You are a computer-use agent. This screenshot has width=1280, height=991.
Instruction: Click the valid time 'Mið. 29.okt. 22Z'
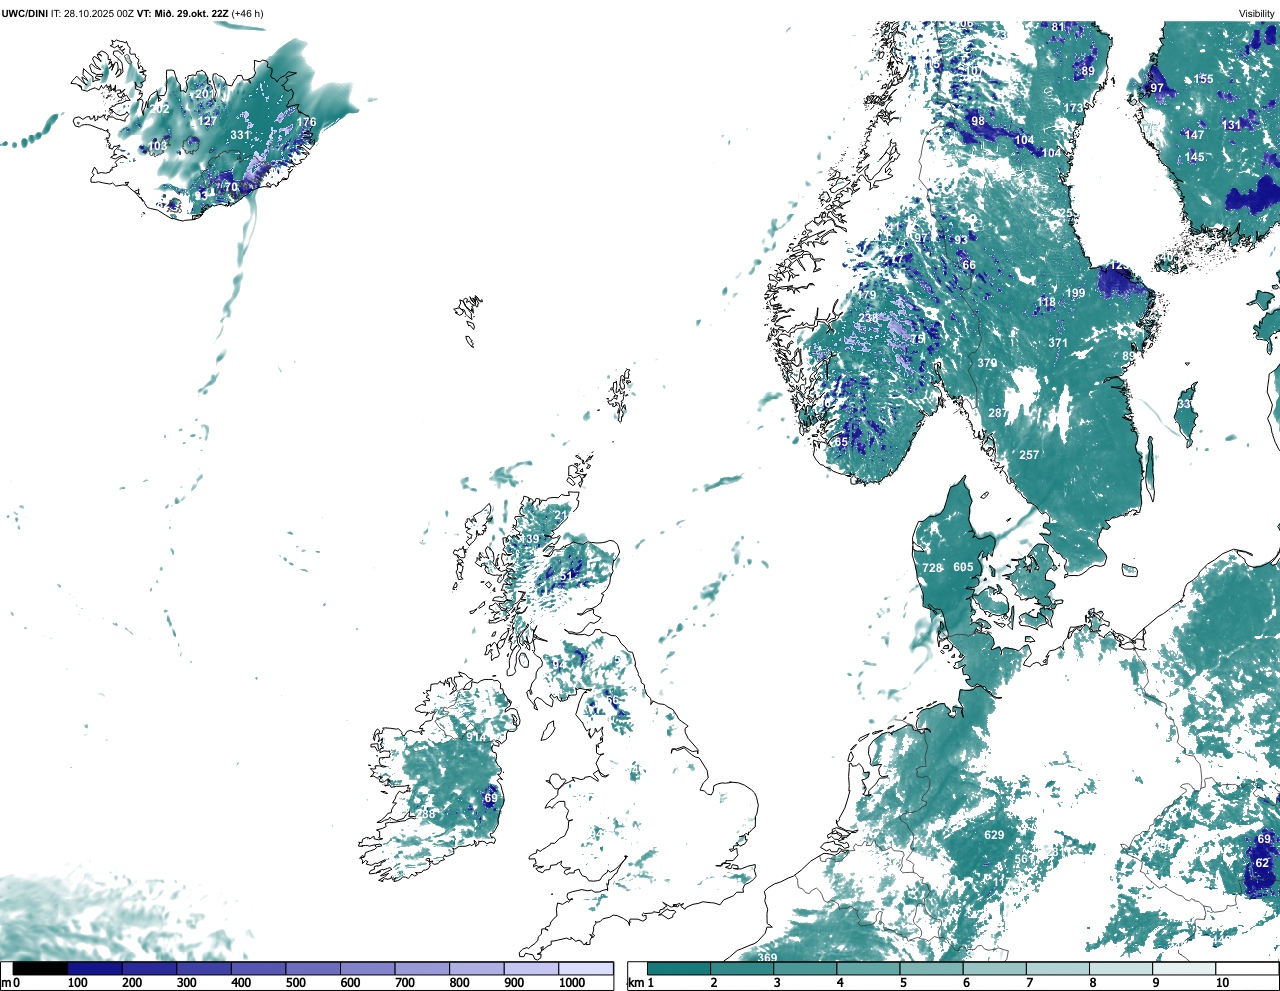click(x=191, y=13)
